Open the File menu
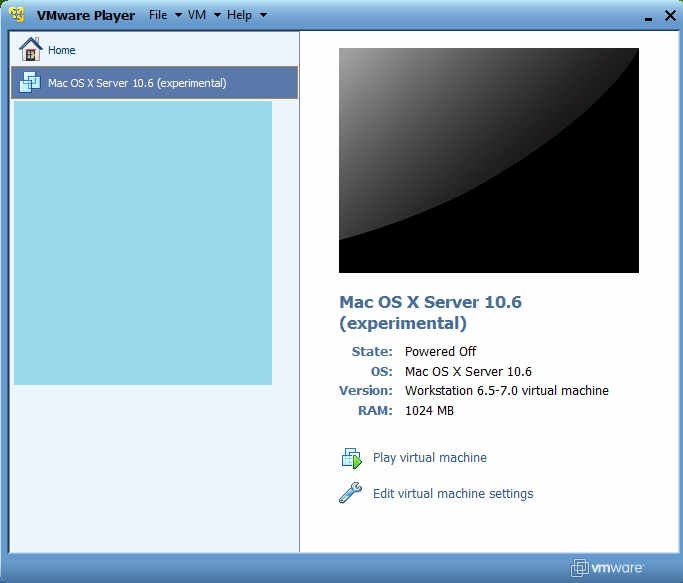This screenshot has height=583, width=683. click(158, 15)
